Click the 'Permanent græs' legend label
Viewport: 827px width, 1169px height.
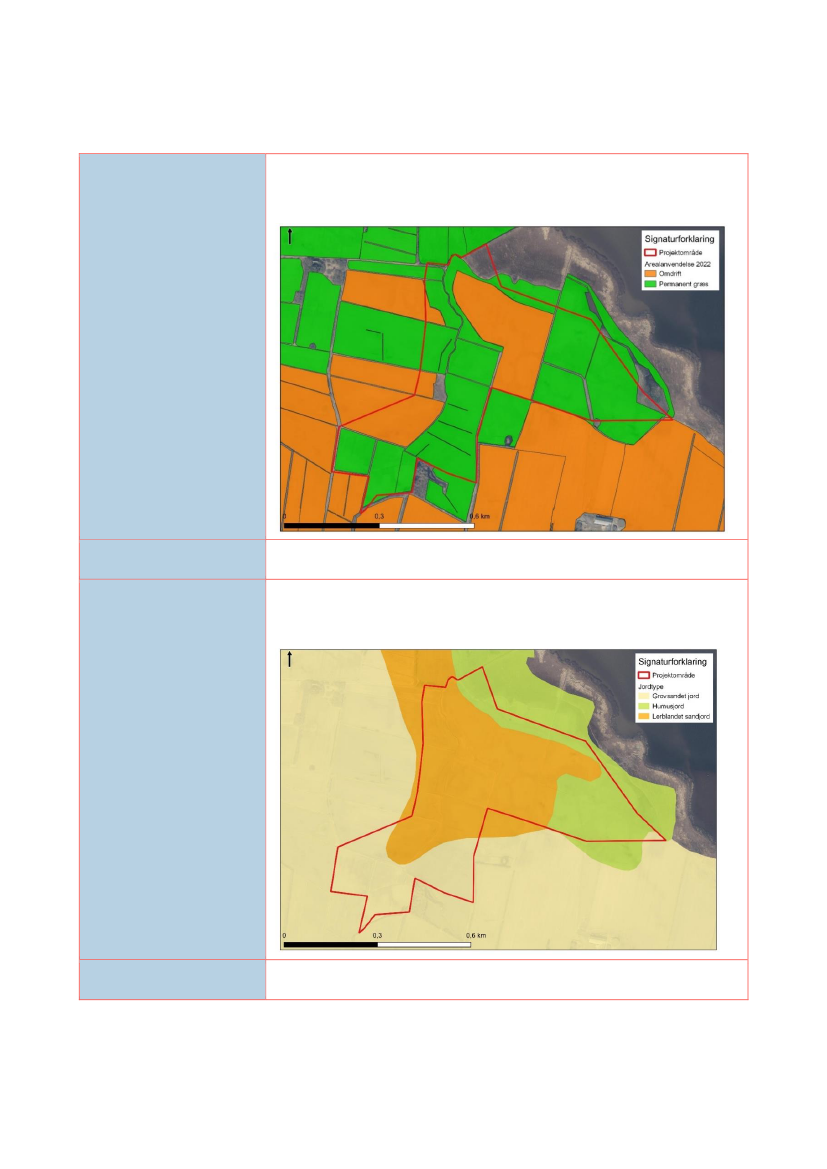click(x=683, y=284)
